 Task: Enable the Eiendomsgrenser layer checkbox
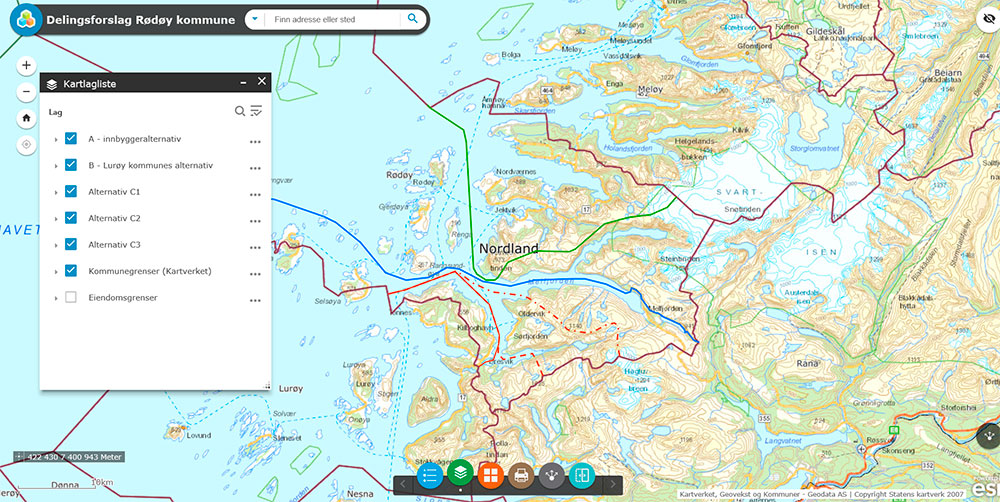pos(71,297)
